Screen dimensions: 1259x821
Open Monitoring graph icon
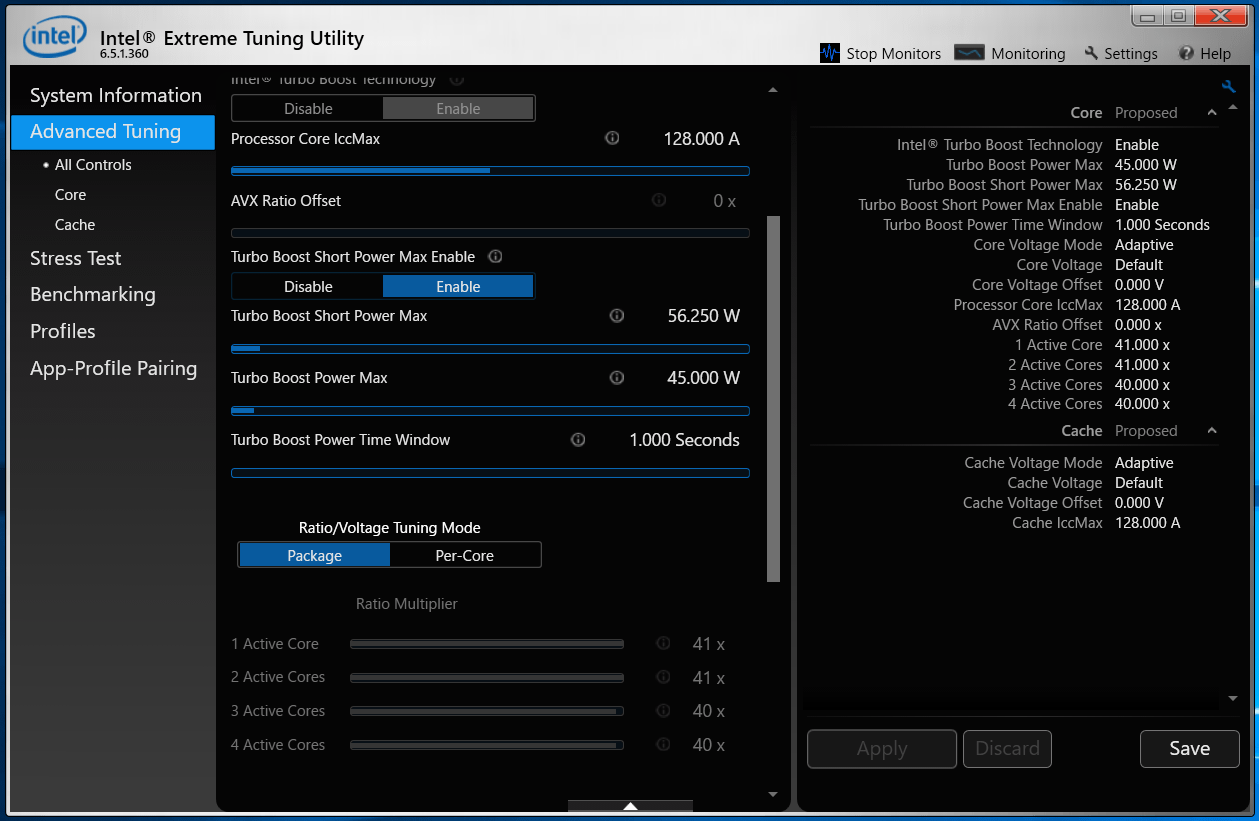coord(970,53)
